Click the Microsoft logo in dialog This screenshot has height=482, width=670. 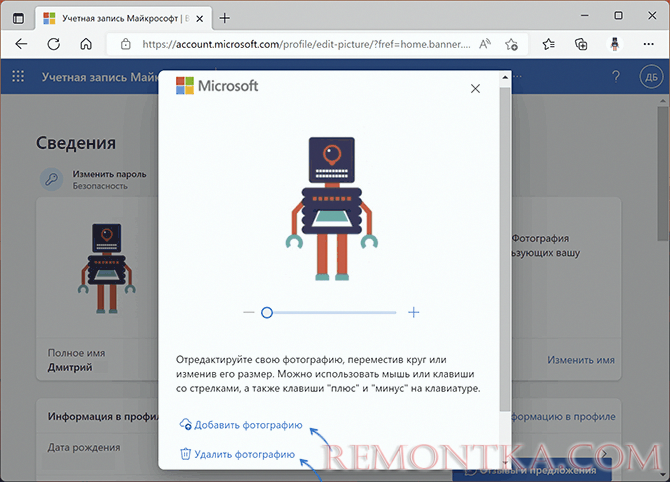pyautogui.click(x=217, y=86)
